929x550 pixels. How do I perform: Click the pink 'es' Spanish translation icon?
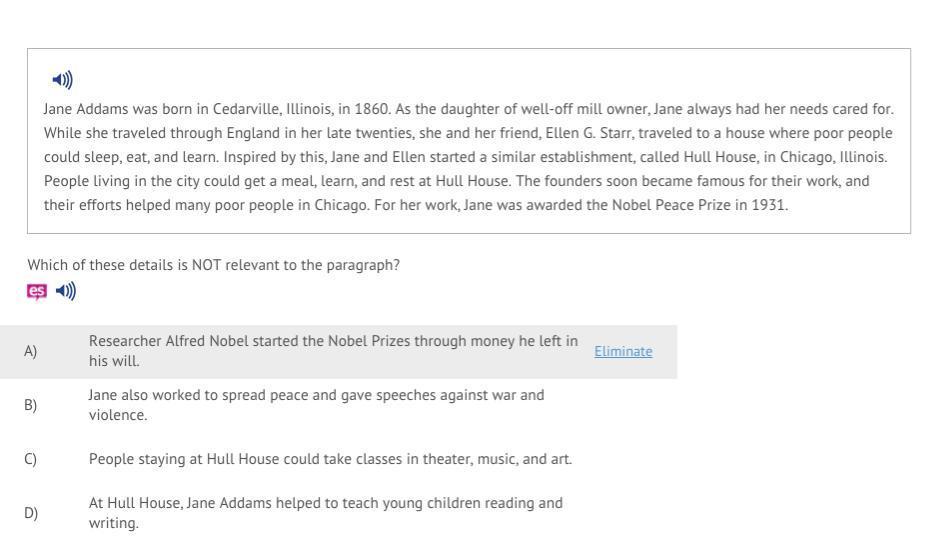pos(37,292)
